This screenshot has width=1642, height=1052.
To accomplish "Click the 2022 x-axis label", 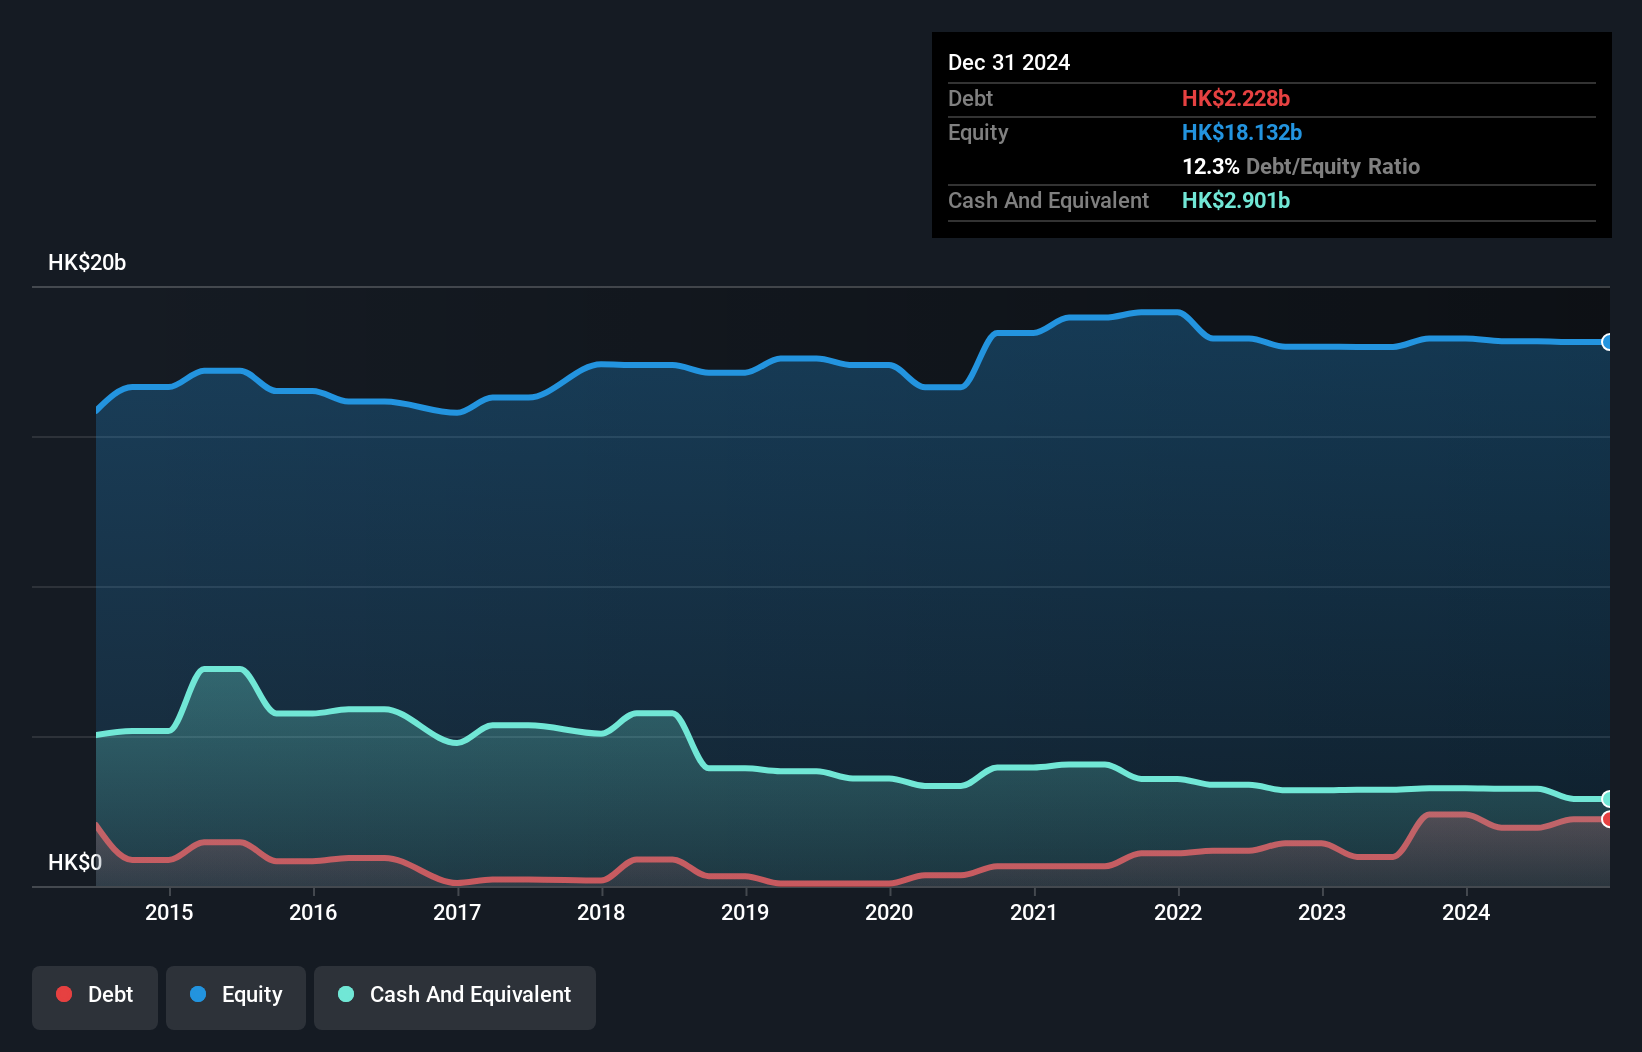I will coord(1178,912).
